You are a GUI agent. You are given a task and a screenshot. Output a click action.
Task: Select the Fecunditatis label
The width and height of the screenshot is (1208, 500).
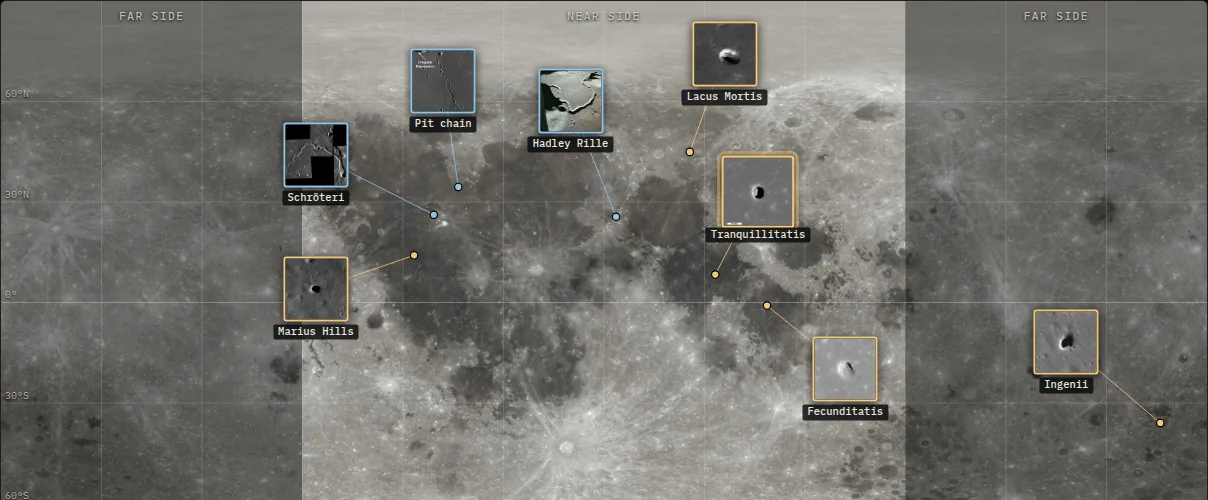click(x=845, y=412)
